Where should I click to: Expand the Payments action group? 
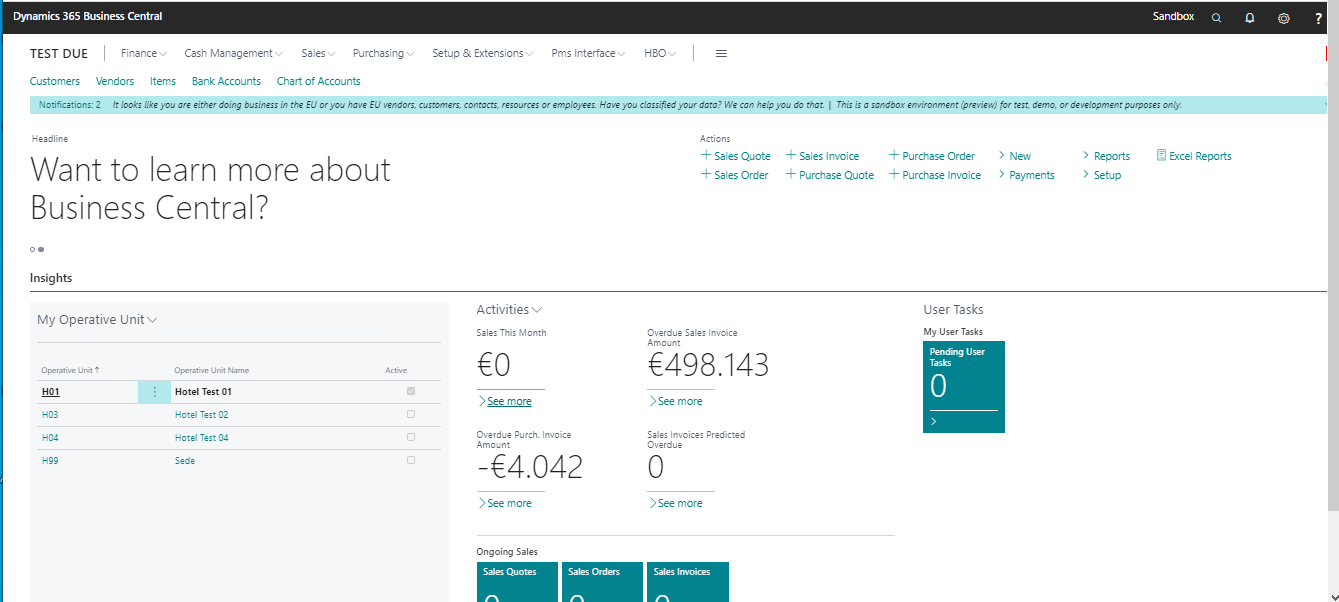tap(1027, 175)
